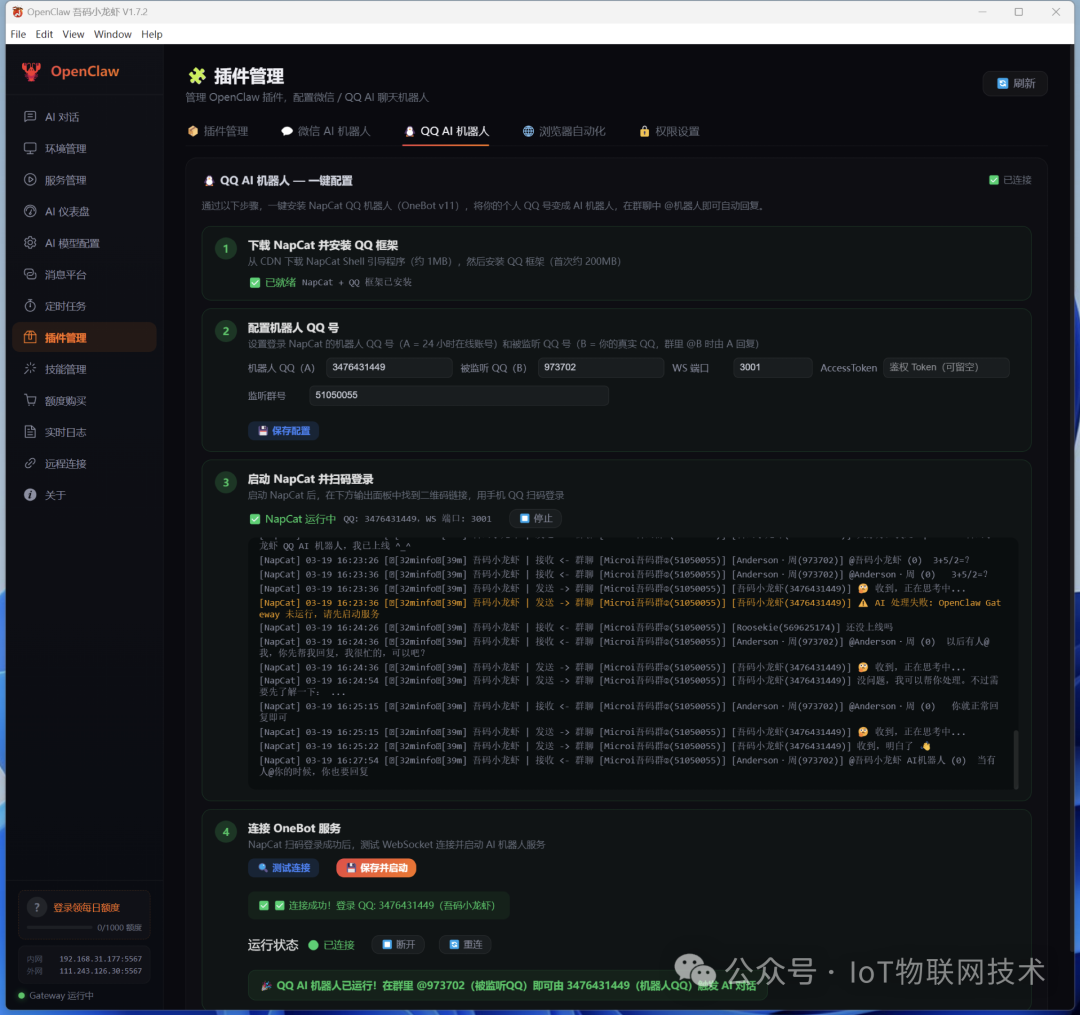Viewport: 1080px width, 1015px height.
Task: Select 插件管理 gift icon in sidebar
Action: [30, 337]
